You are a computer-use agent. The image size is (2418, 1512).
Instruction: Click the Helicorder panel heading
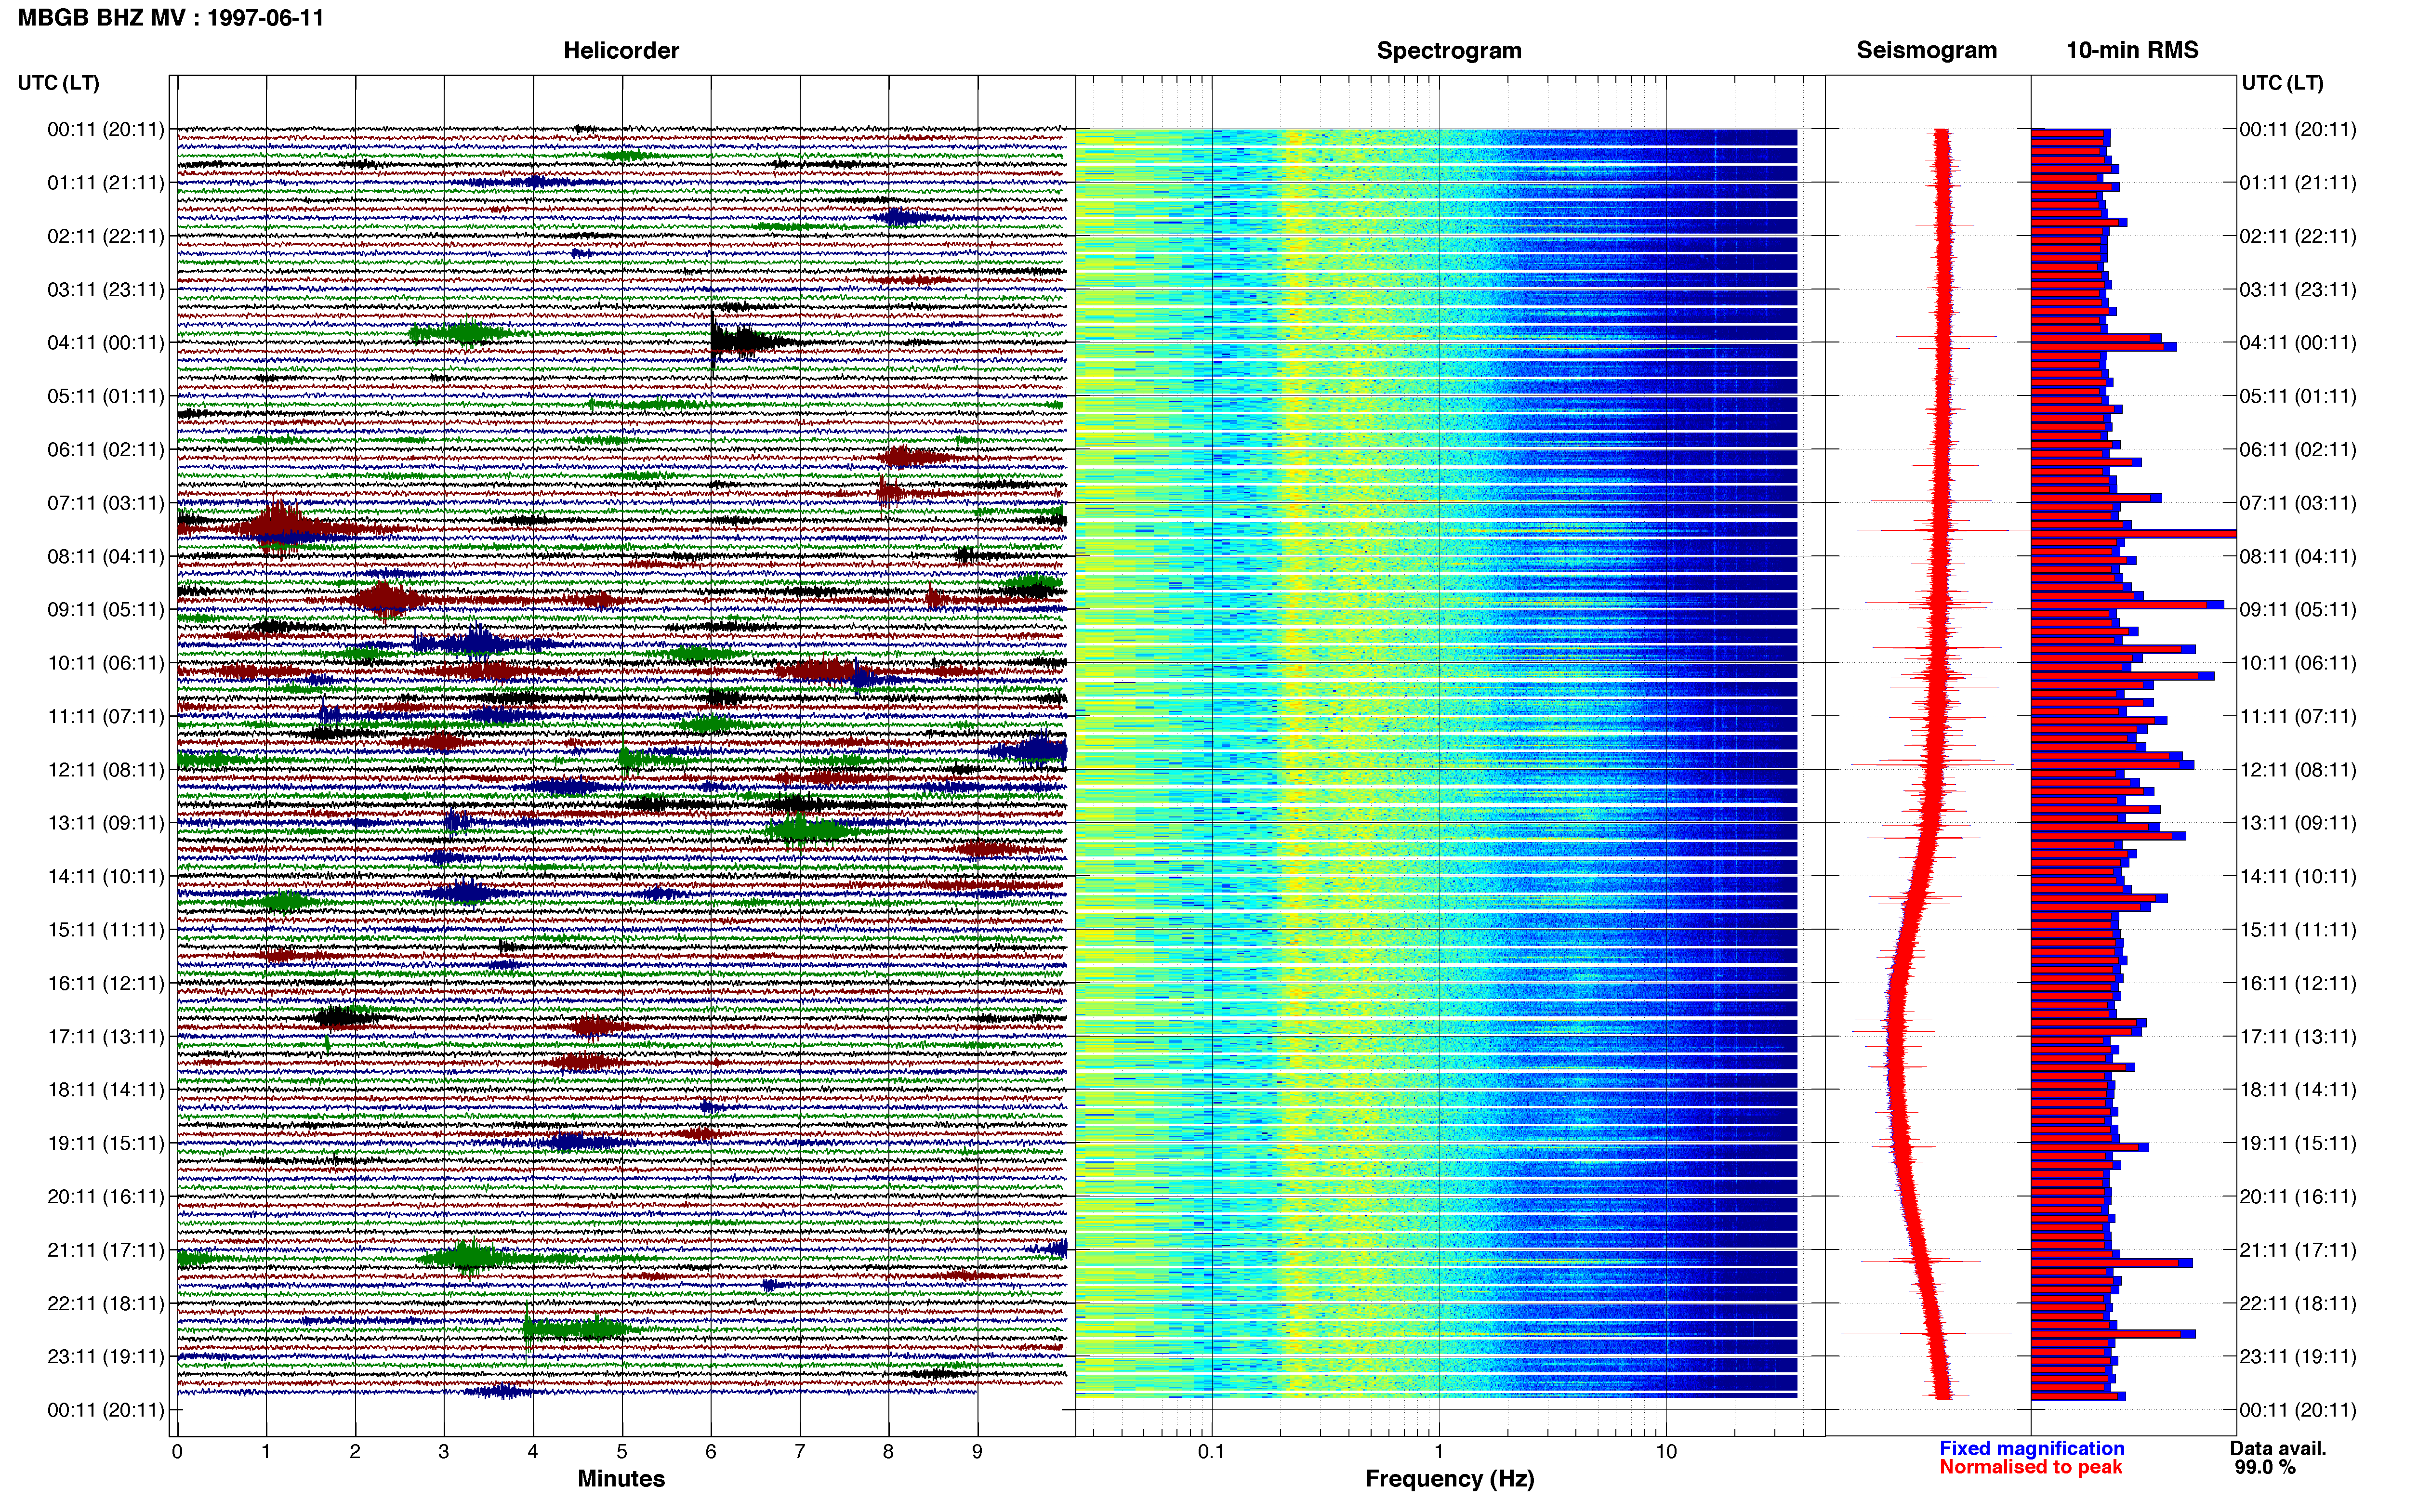tap(621, 50)
